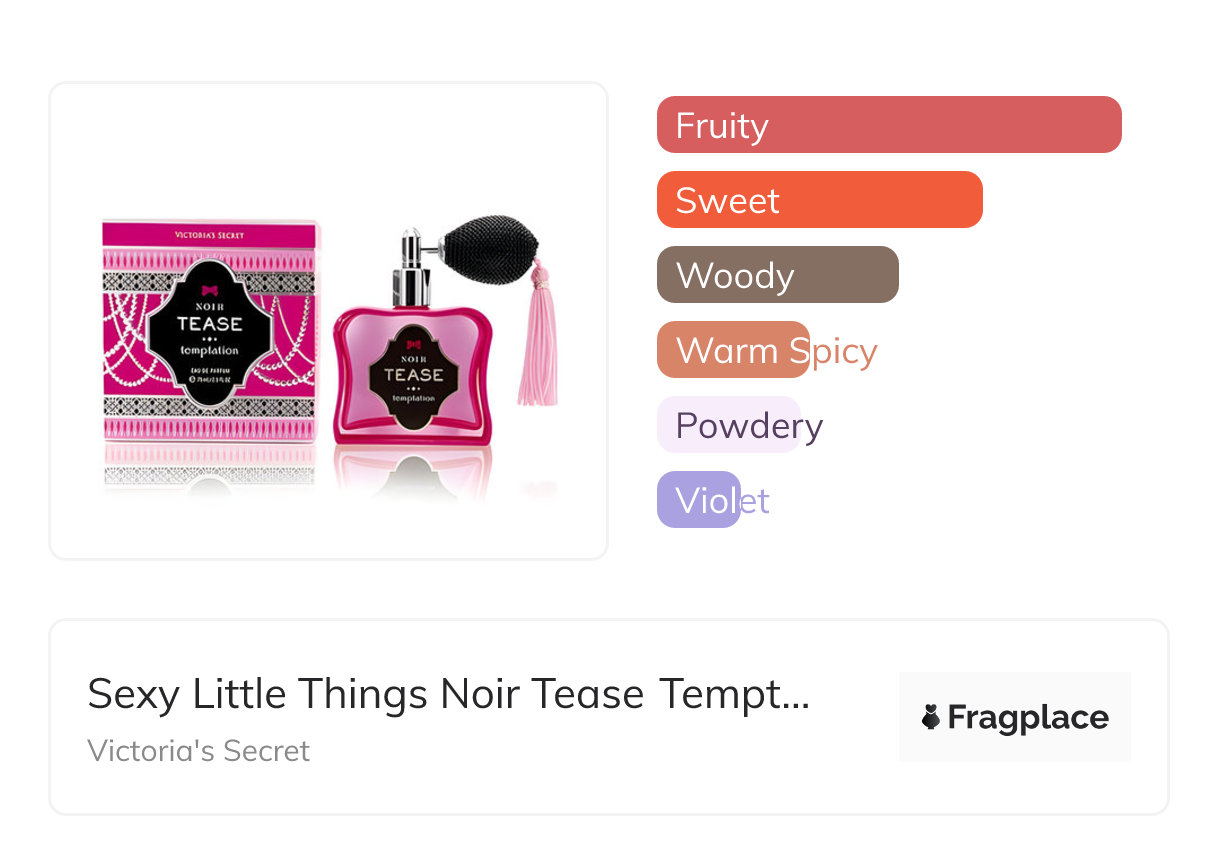Click the Fragplace bottle icon
The image size is (1218, 864).
click(931, 717)
